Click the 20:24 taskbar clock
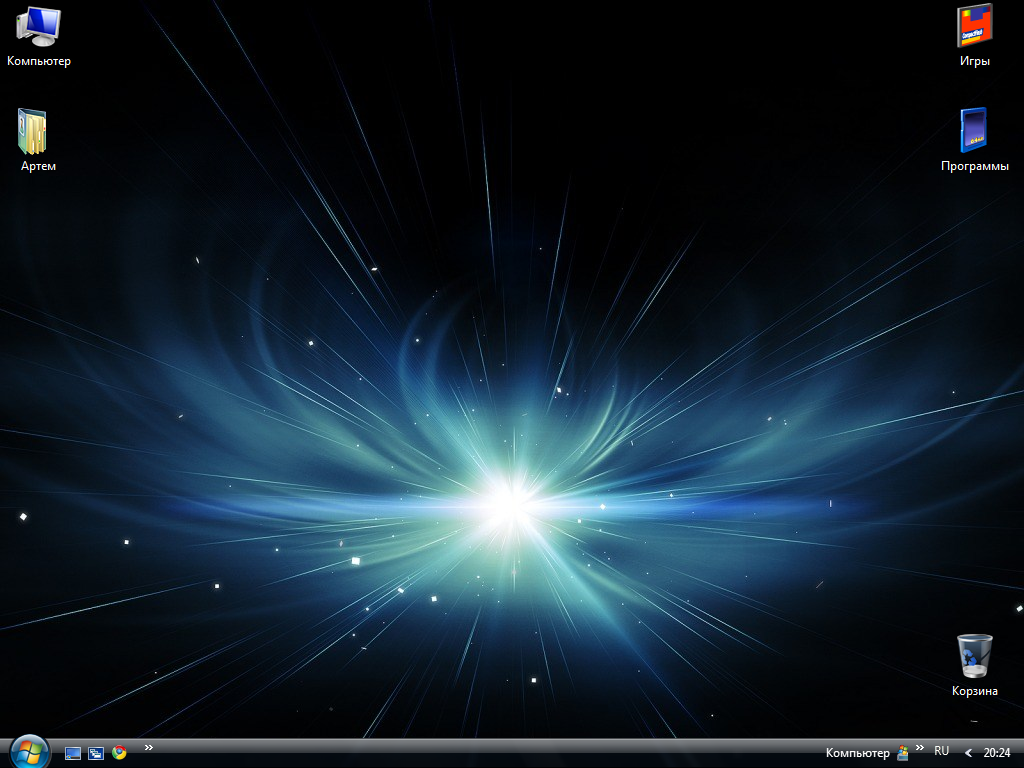 (x=997, y=753)
